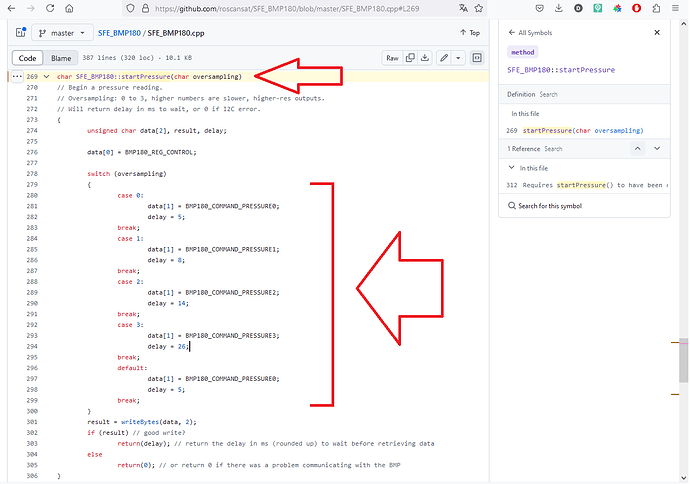Click the translate page icon in address bar

[463, 8]
